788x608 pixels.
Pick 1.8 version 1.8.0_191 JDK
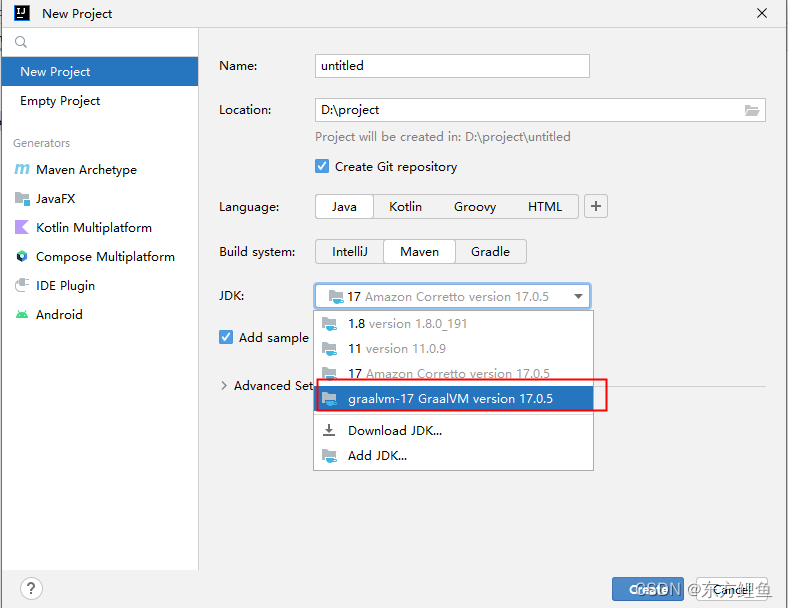453,324
